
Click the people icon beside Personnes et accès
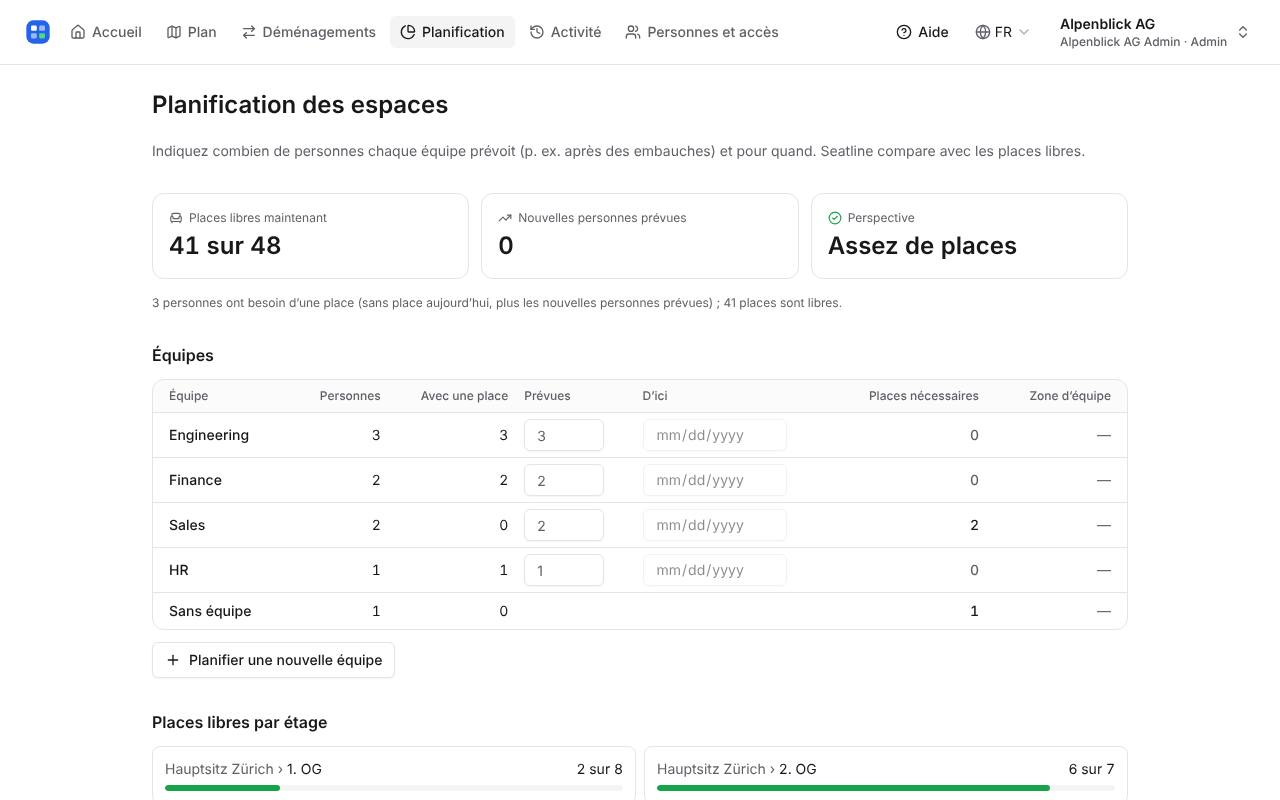pyautogui.click(x=633, y=32)
